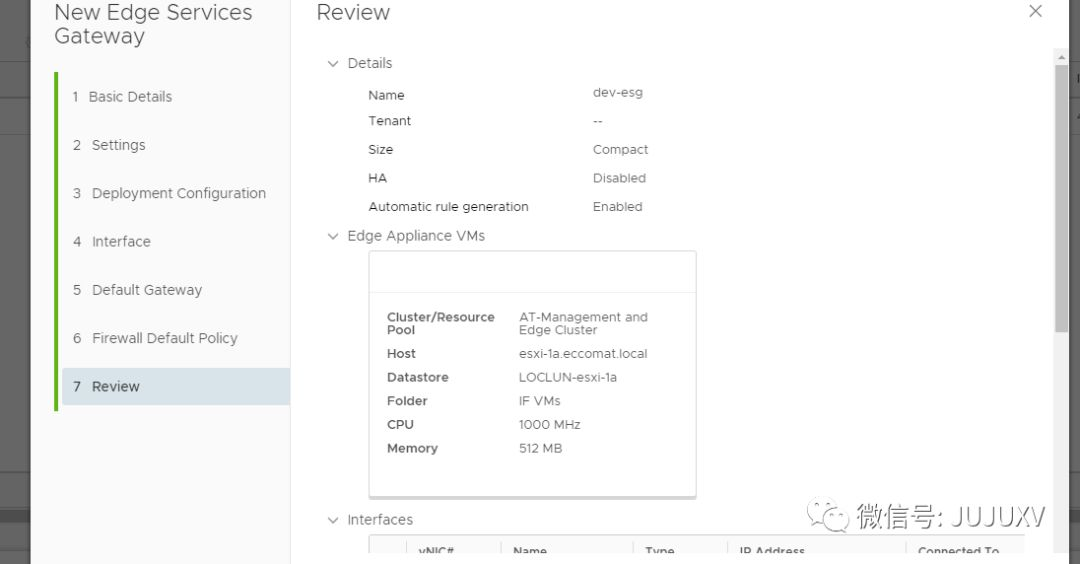The width and height of the screenshot is (1080, 564).
Task: Click the scrollbar up arrow
Action: pos(1061,55)
